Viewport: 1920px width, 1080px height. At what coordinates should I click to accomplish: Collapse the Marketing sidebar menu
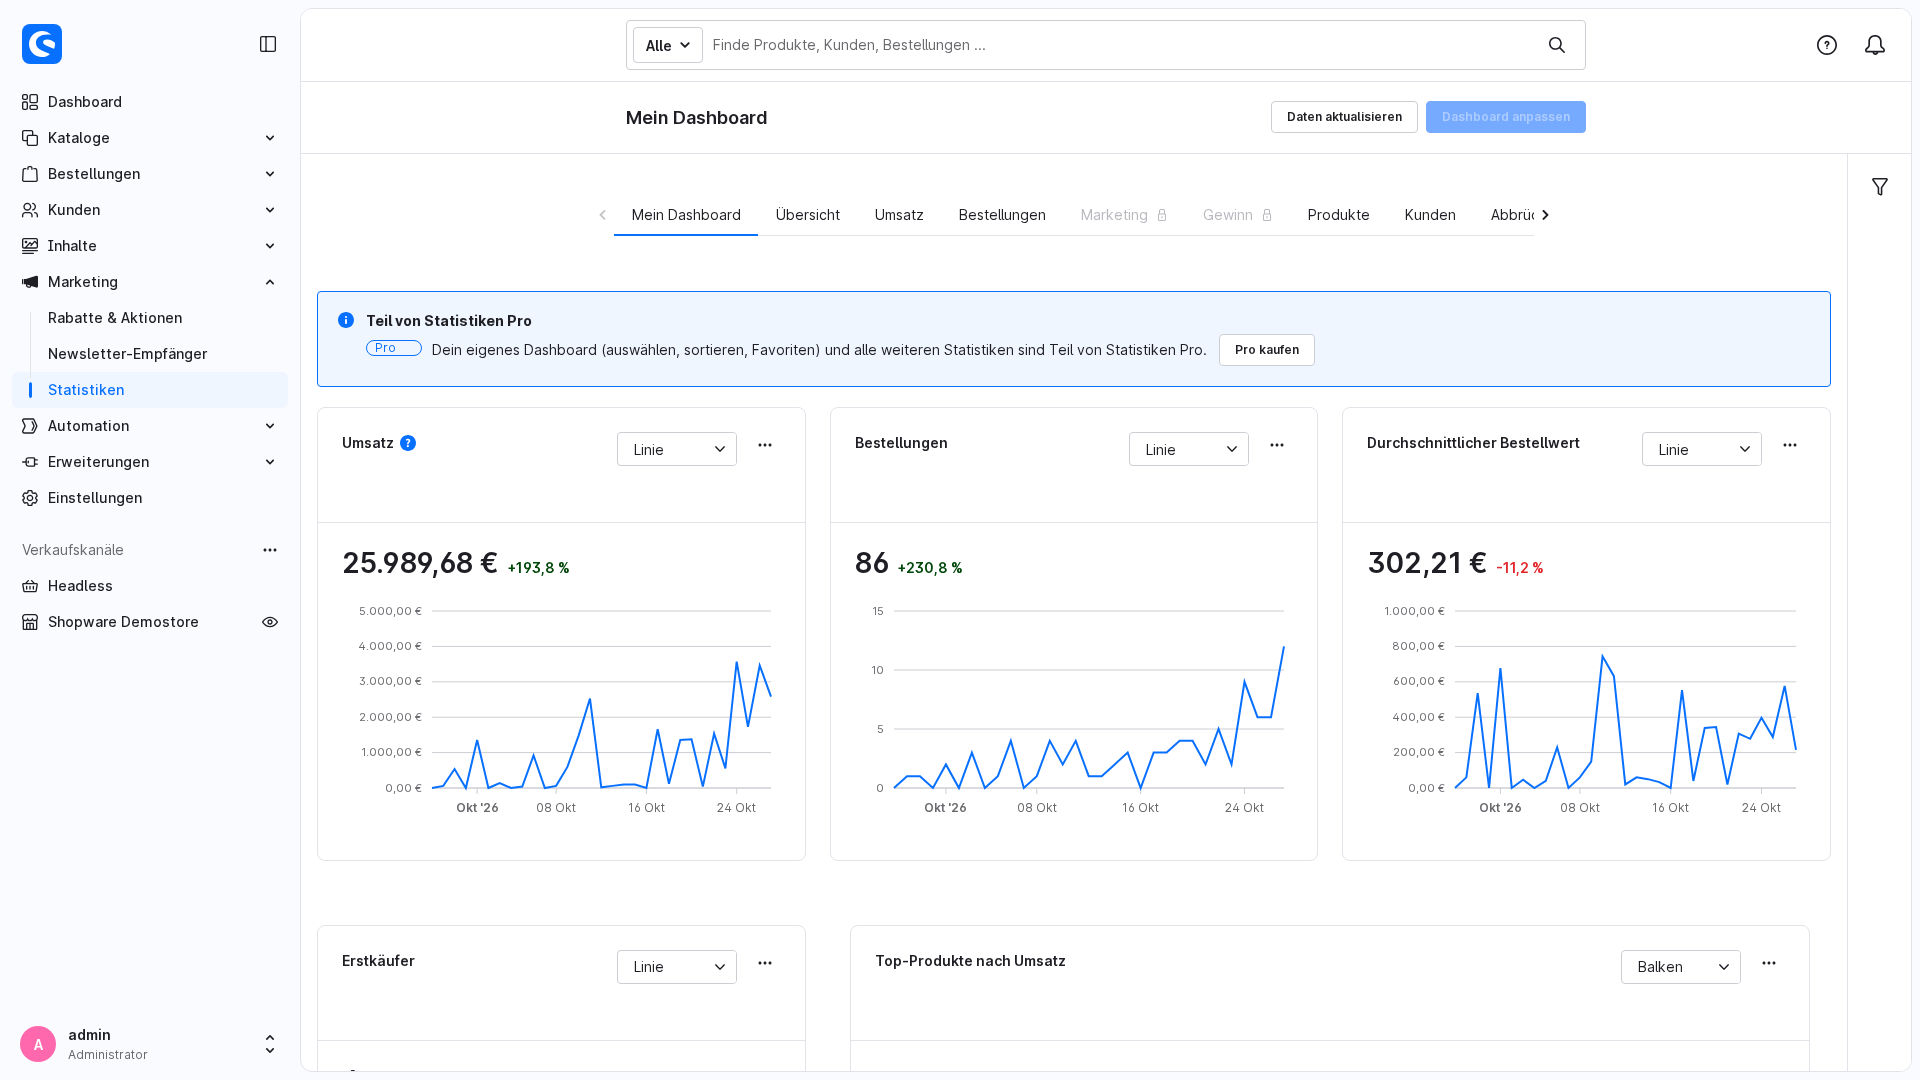click(x=150, y=282)
